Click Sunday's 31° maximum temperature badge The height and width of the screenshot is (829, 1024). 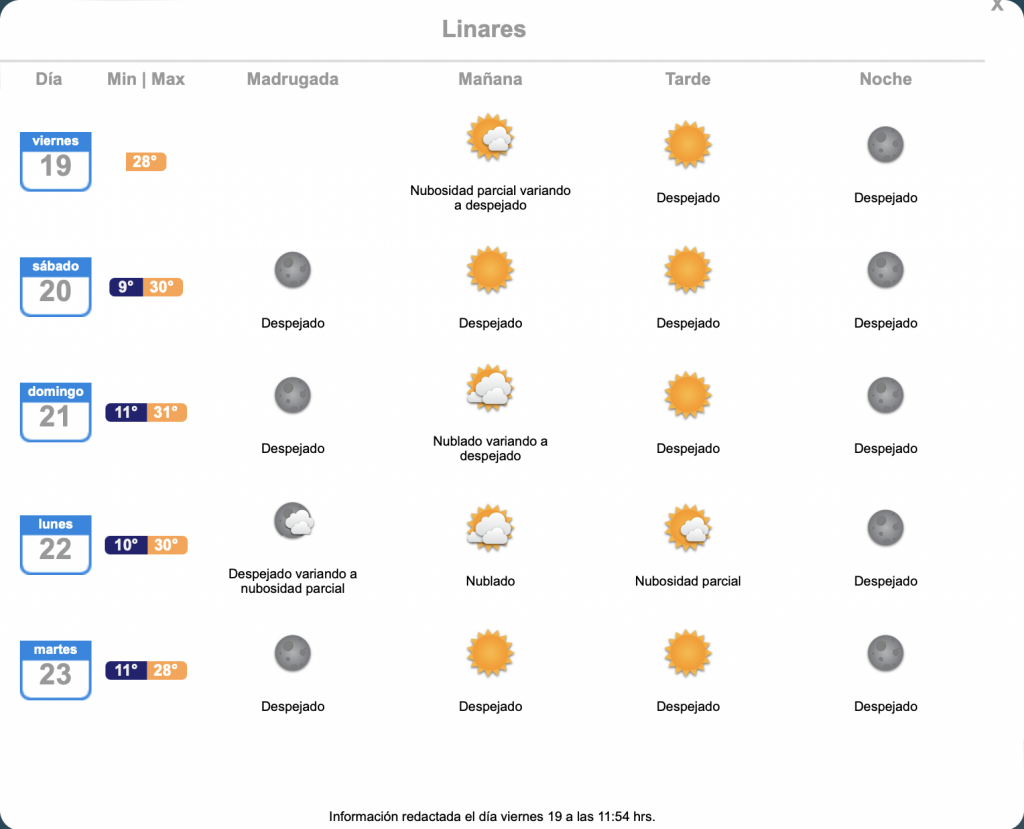pos(167,412)
